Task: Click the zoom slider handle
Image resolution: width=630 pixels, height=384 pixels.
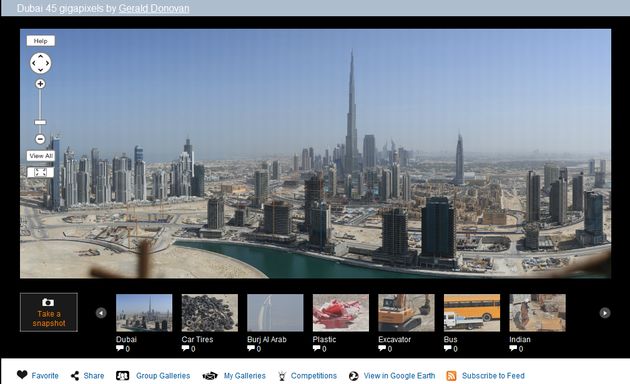Action: click(x=40, y=122)
